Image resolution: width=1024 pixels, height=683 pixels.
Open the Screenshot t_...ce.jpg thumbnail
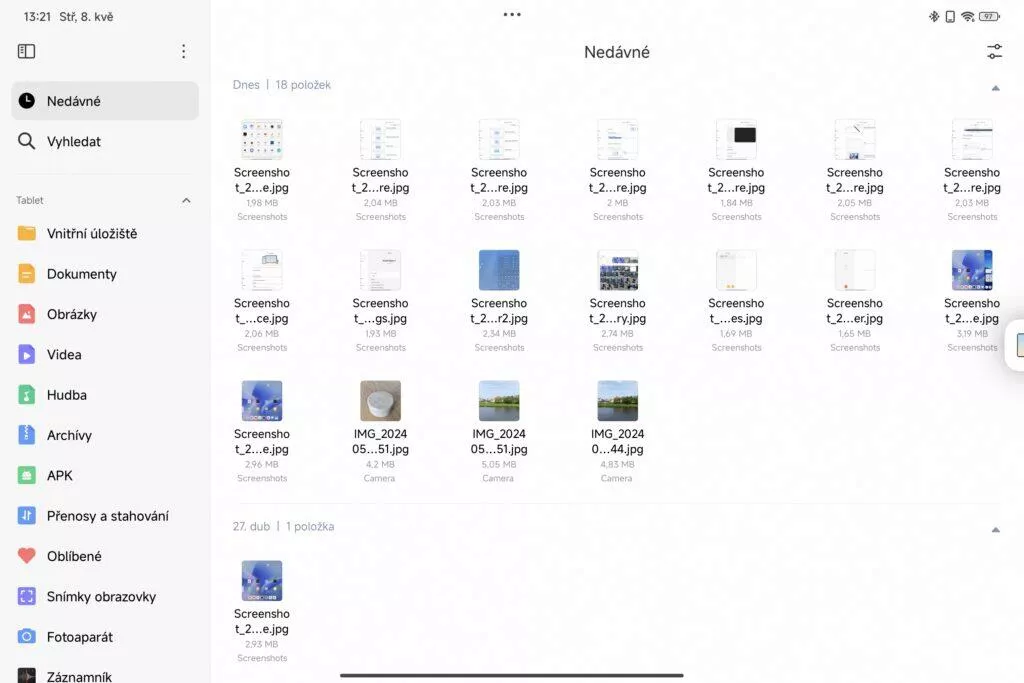click(262, 270)
